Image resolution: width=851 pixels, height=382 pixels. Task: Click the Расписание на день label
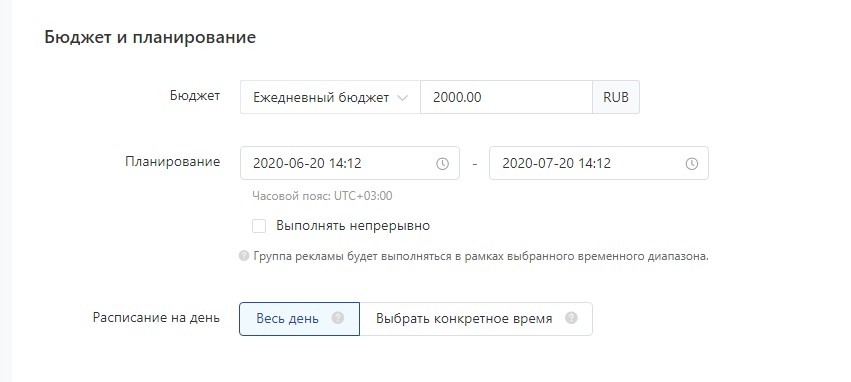(x=156, y=317)
